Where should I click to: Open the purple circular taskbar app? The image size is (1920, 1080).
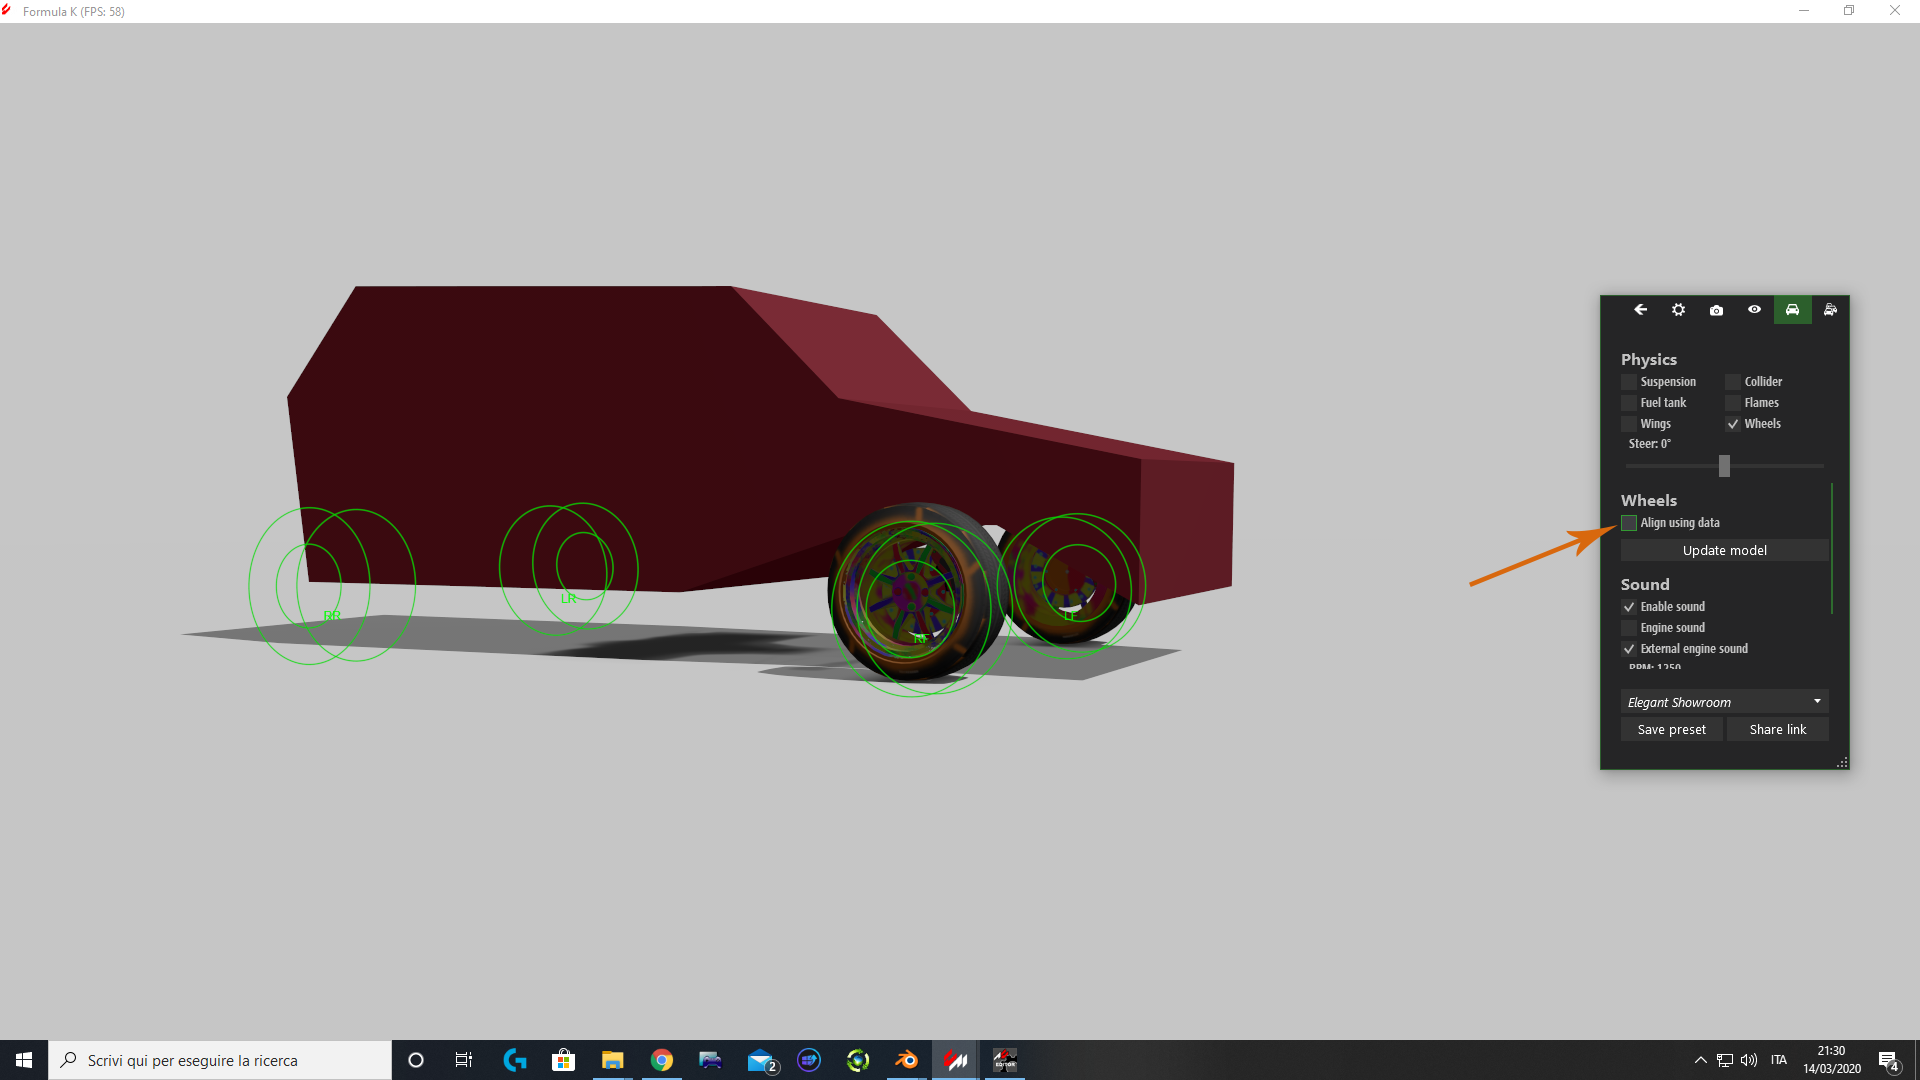[809, 1060]
